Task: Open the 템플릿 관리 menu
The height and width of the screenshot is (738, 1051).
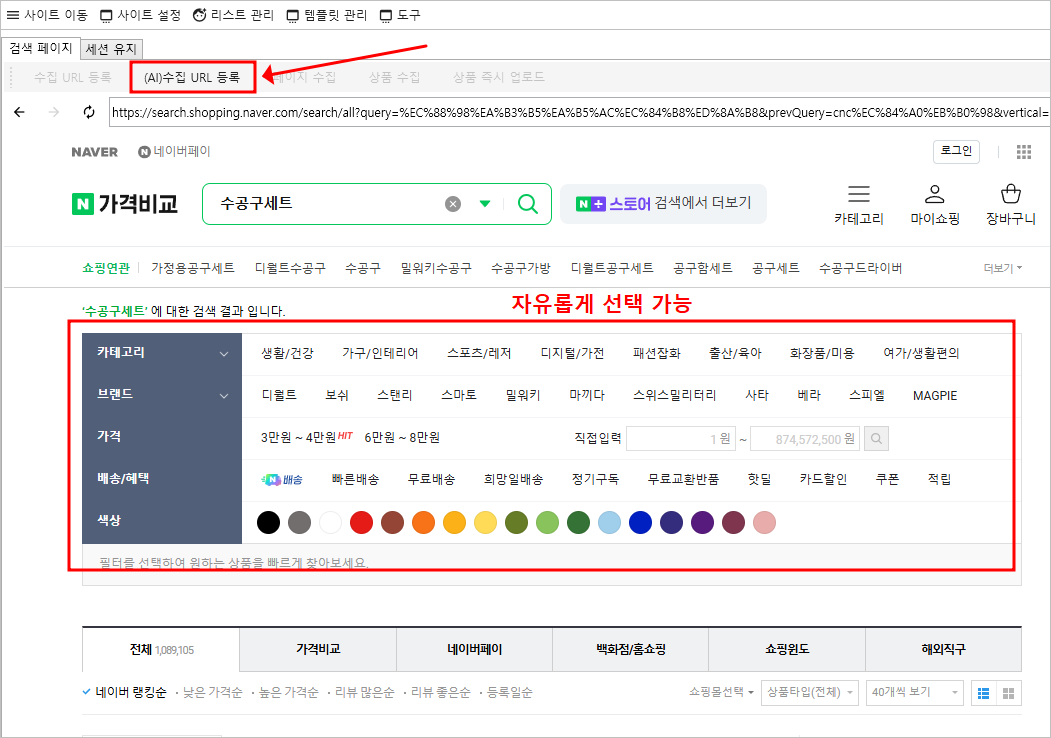Action: click(x=326, y=15)
